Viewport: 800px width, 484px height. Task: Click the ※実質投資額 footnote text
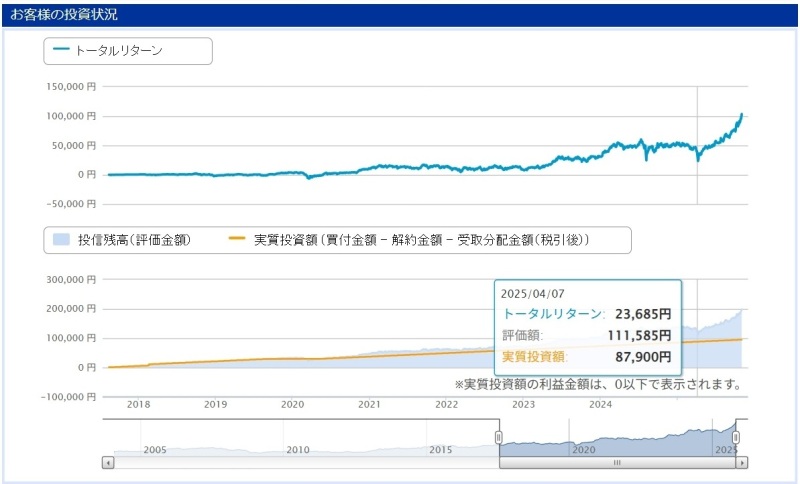point(597,384)
